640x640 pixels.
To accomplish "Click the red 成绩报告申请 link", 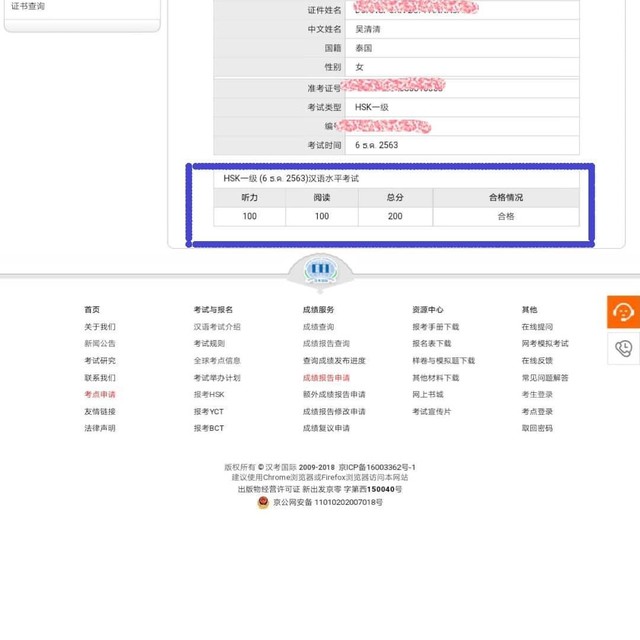I will pos(326,378).
